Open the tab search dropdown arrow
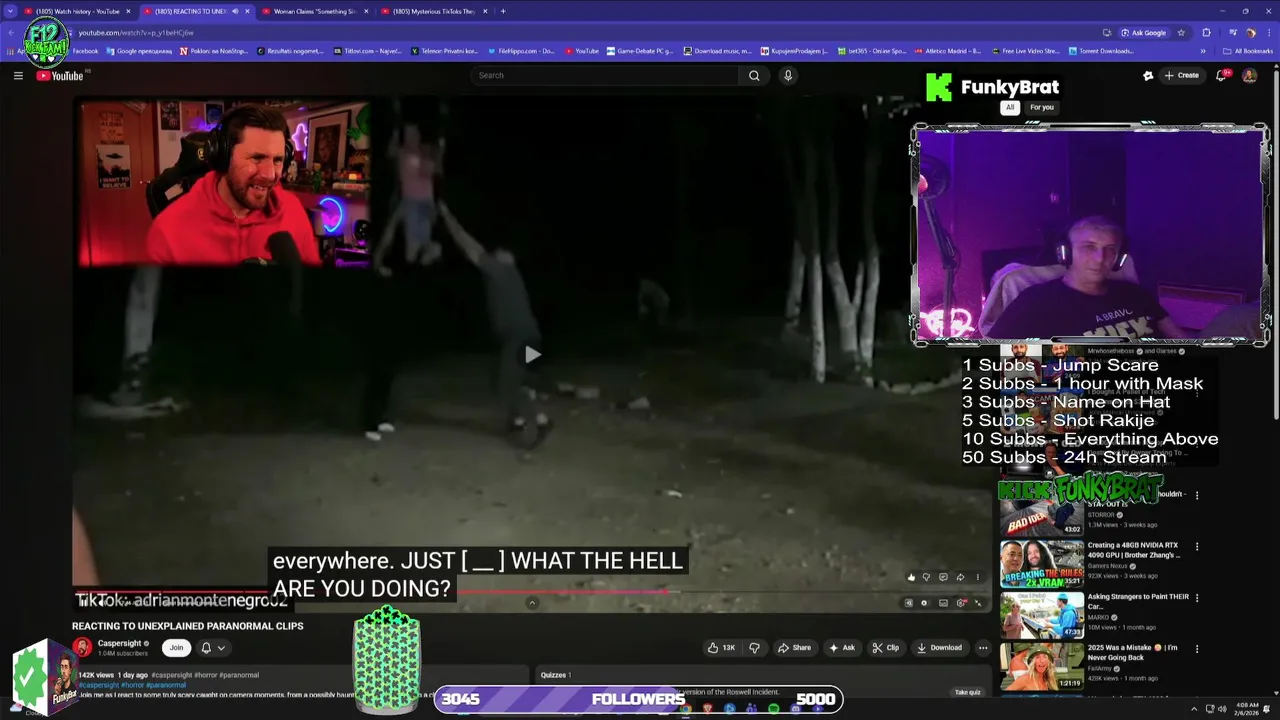Screen dimensions: 1280x720 (x=9, y=11)
